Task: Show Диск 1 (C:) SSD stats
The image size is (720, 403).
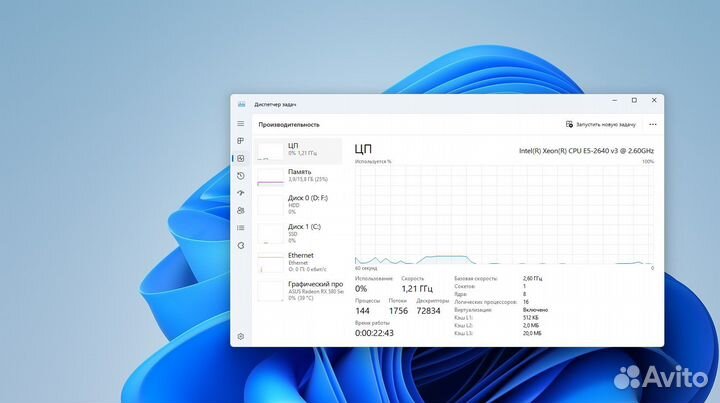Action: point(299,232)
